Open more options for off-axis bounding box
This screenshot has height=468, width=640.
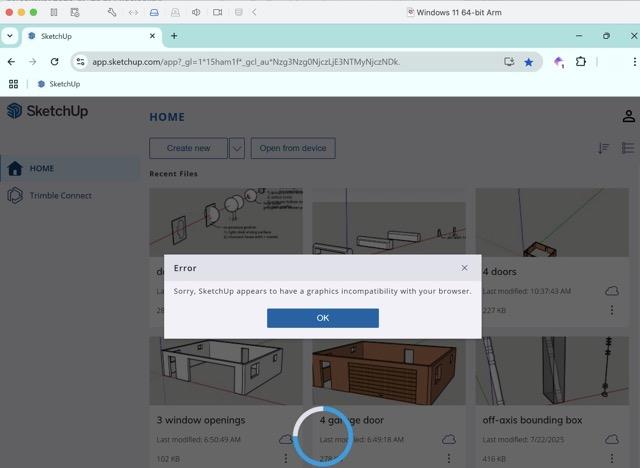pos(612,458)
